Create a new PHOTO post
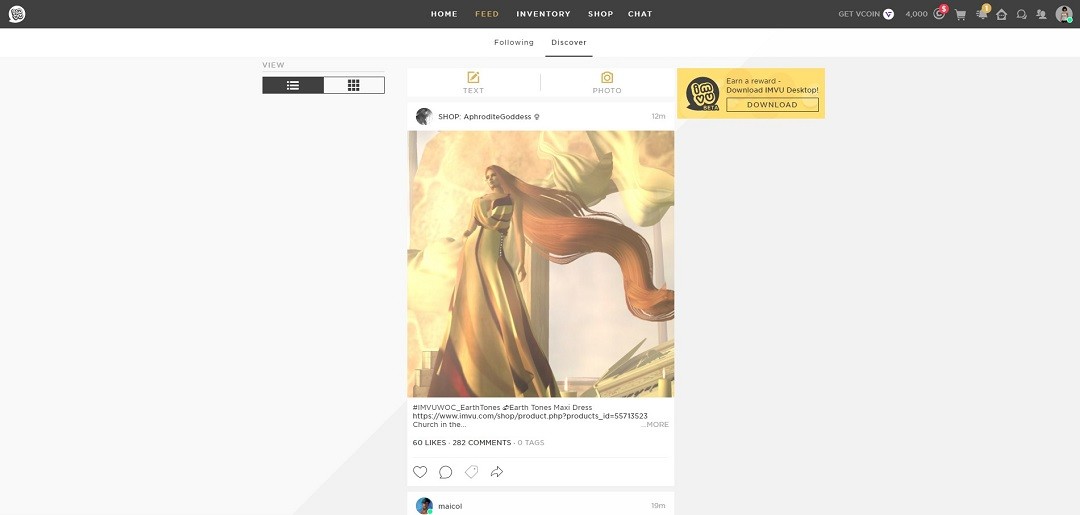The width and height of the screenshot is (1080, 515). pyautogui.click(x=607, y=83)
